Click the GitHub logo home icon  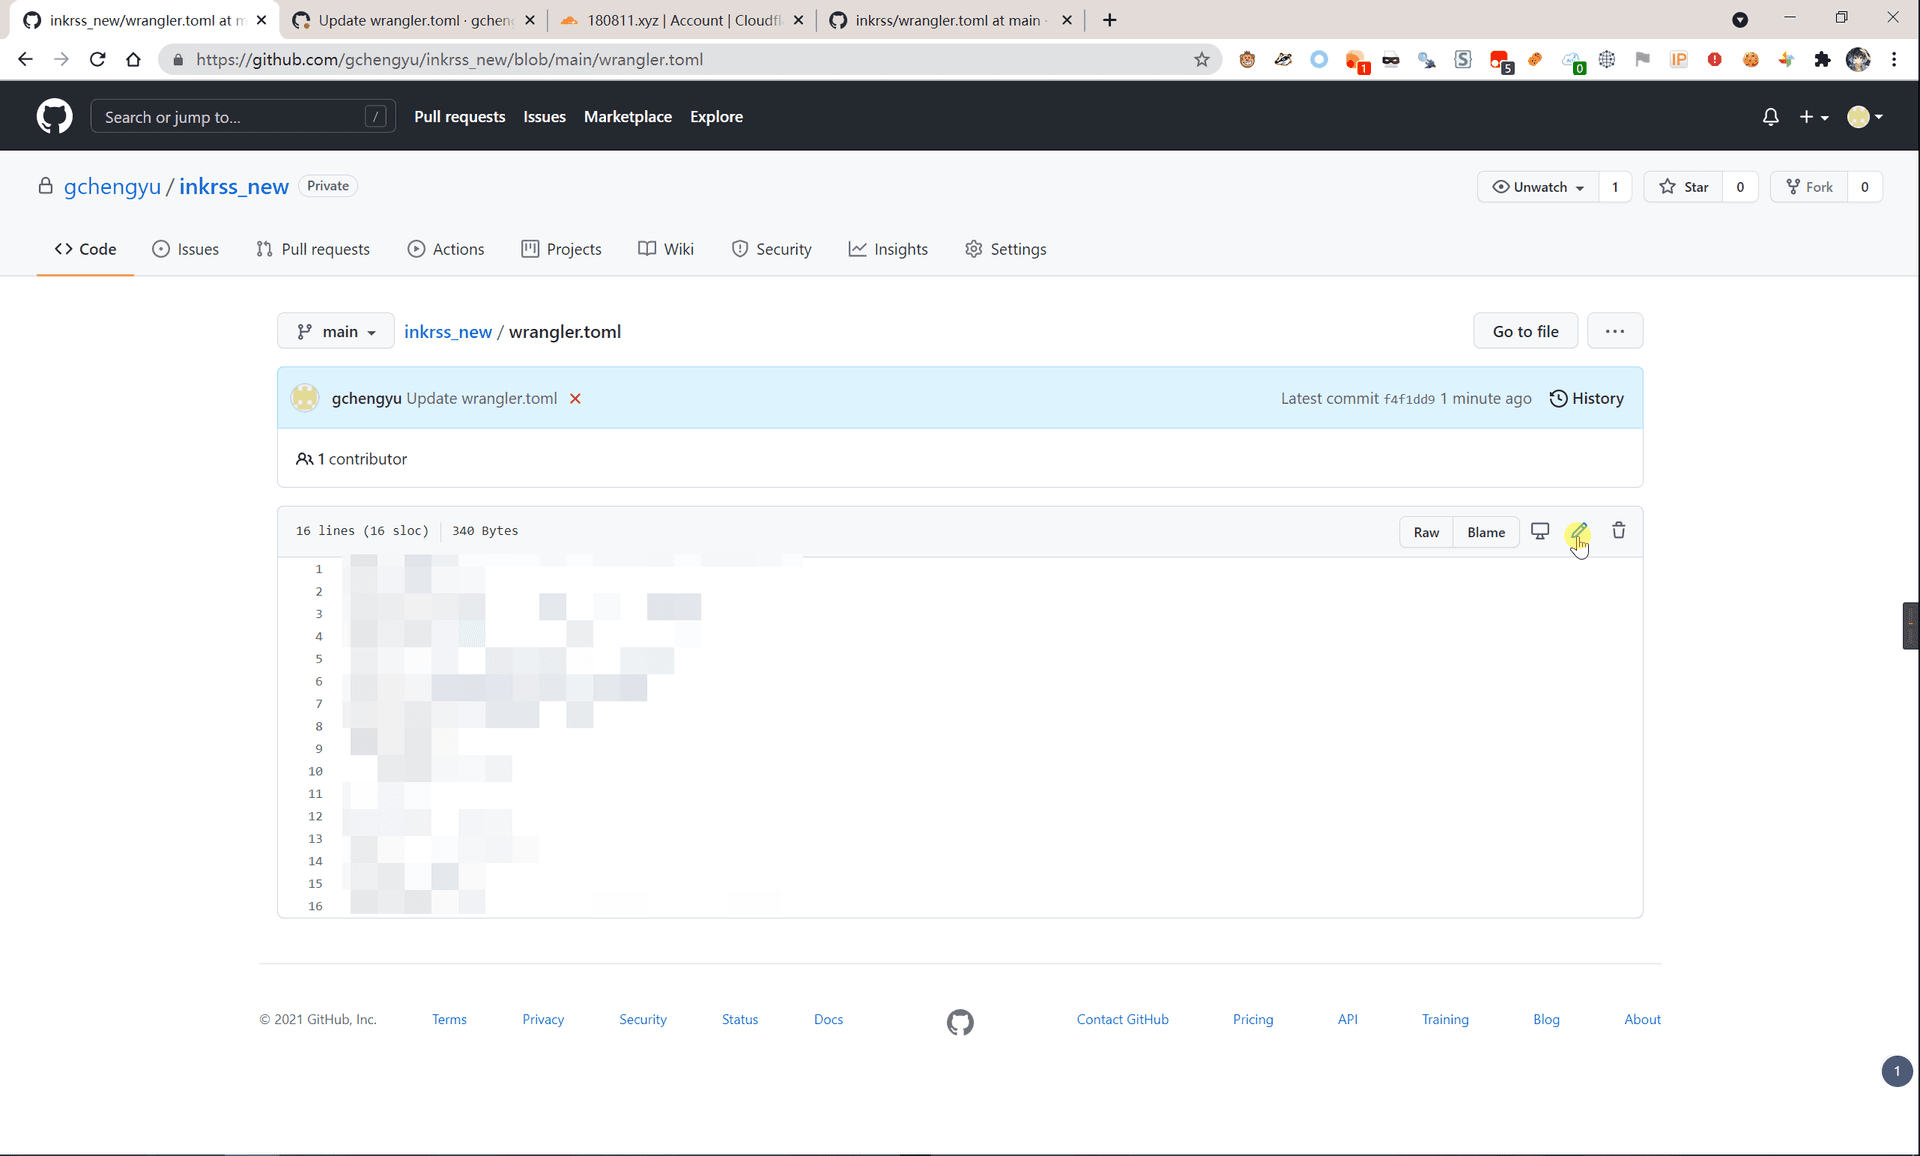pyautogui.click(x=54, y=116)
